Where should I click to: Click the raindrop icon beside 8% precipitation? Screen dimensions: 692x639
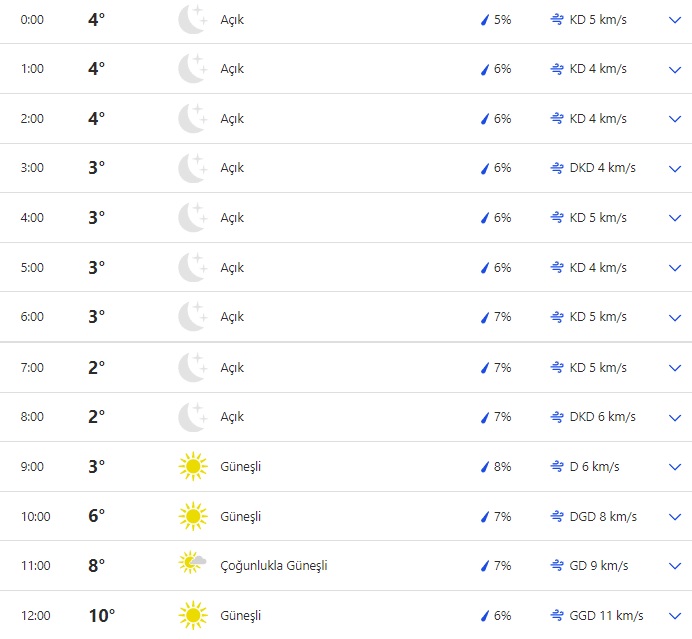[x=485, y=467]
